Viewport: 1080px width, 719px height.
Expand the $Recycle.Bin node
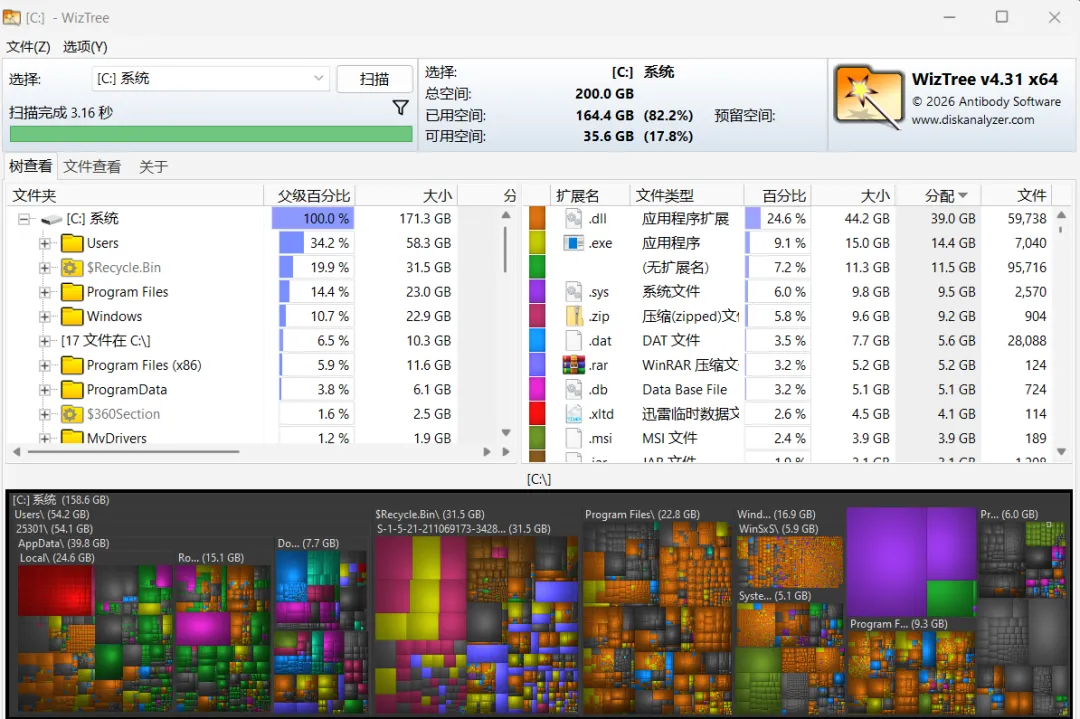pos(45,267)
